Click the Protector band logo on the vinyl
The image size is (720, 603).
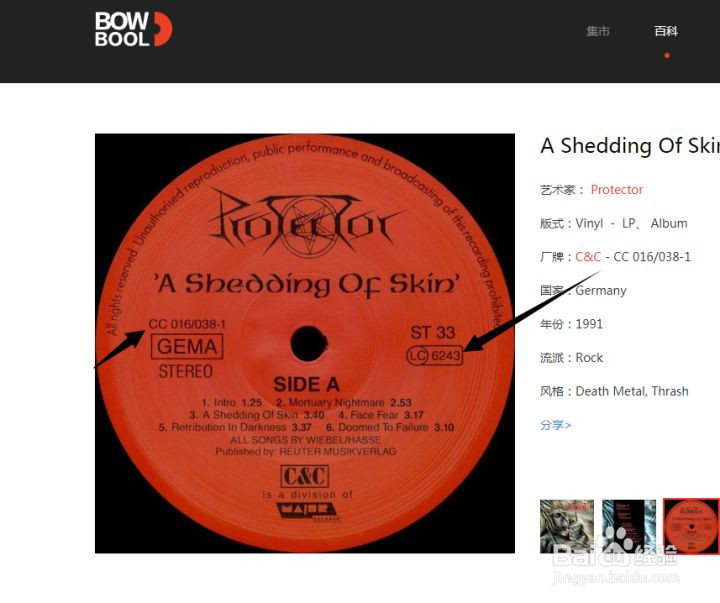click(x=305, y=221)
